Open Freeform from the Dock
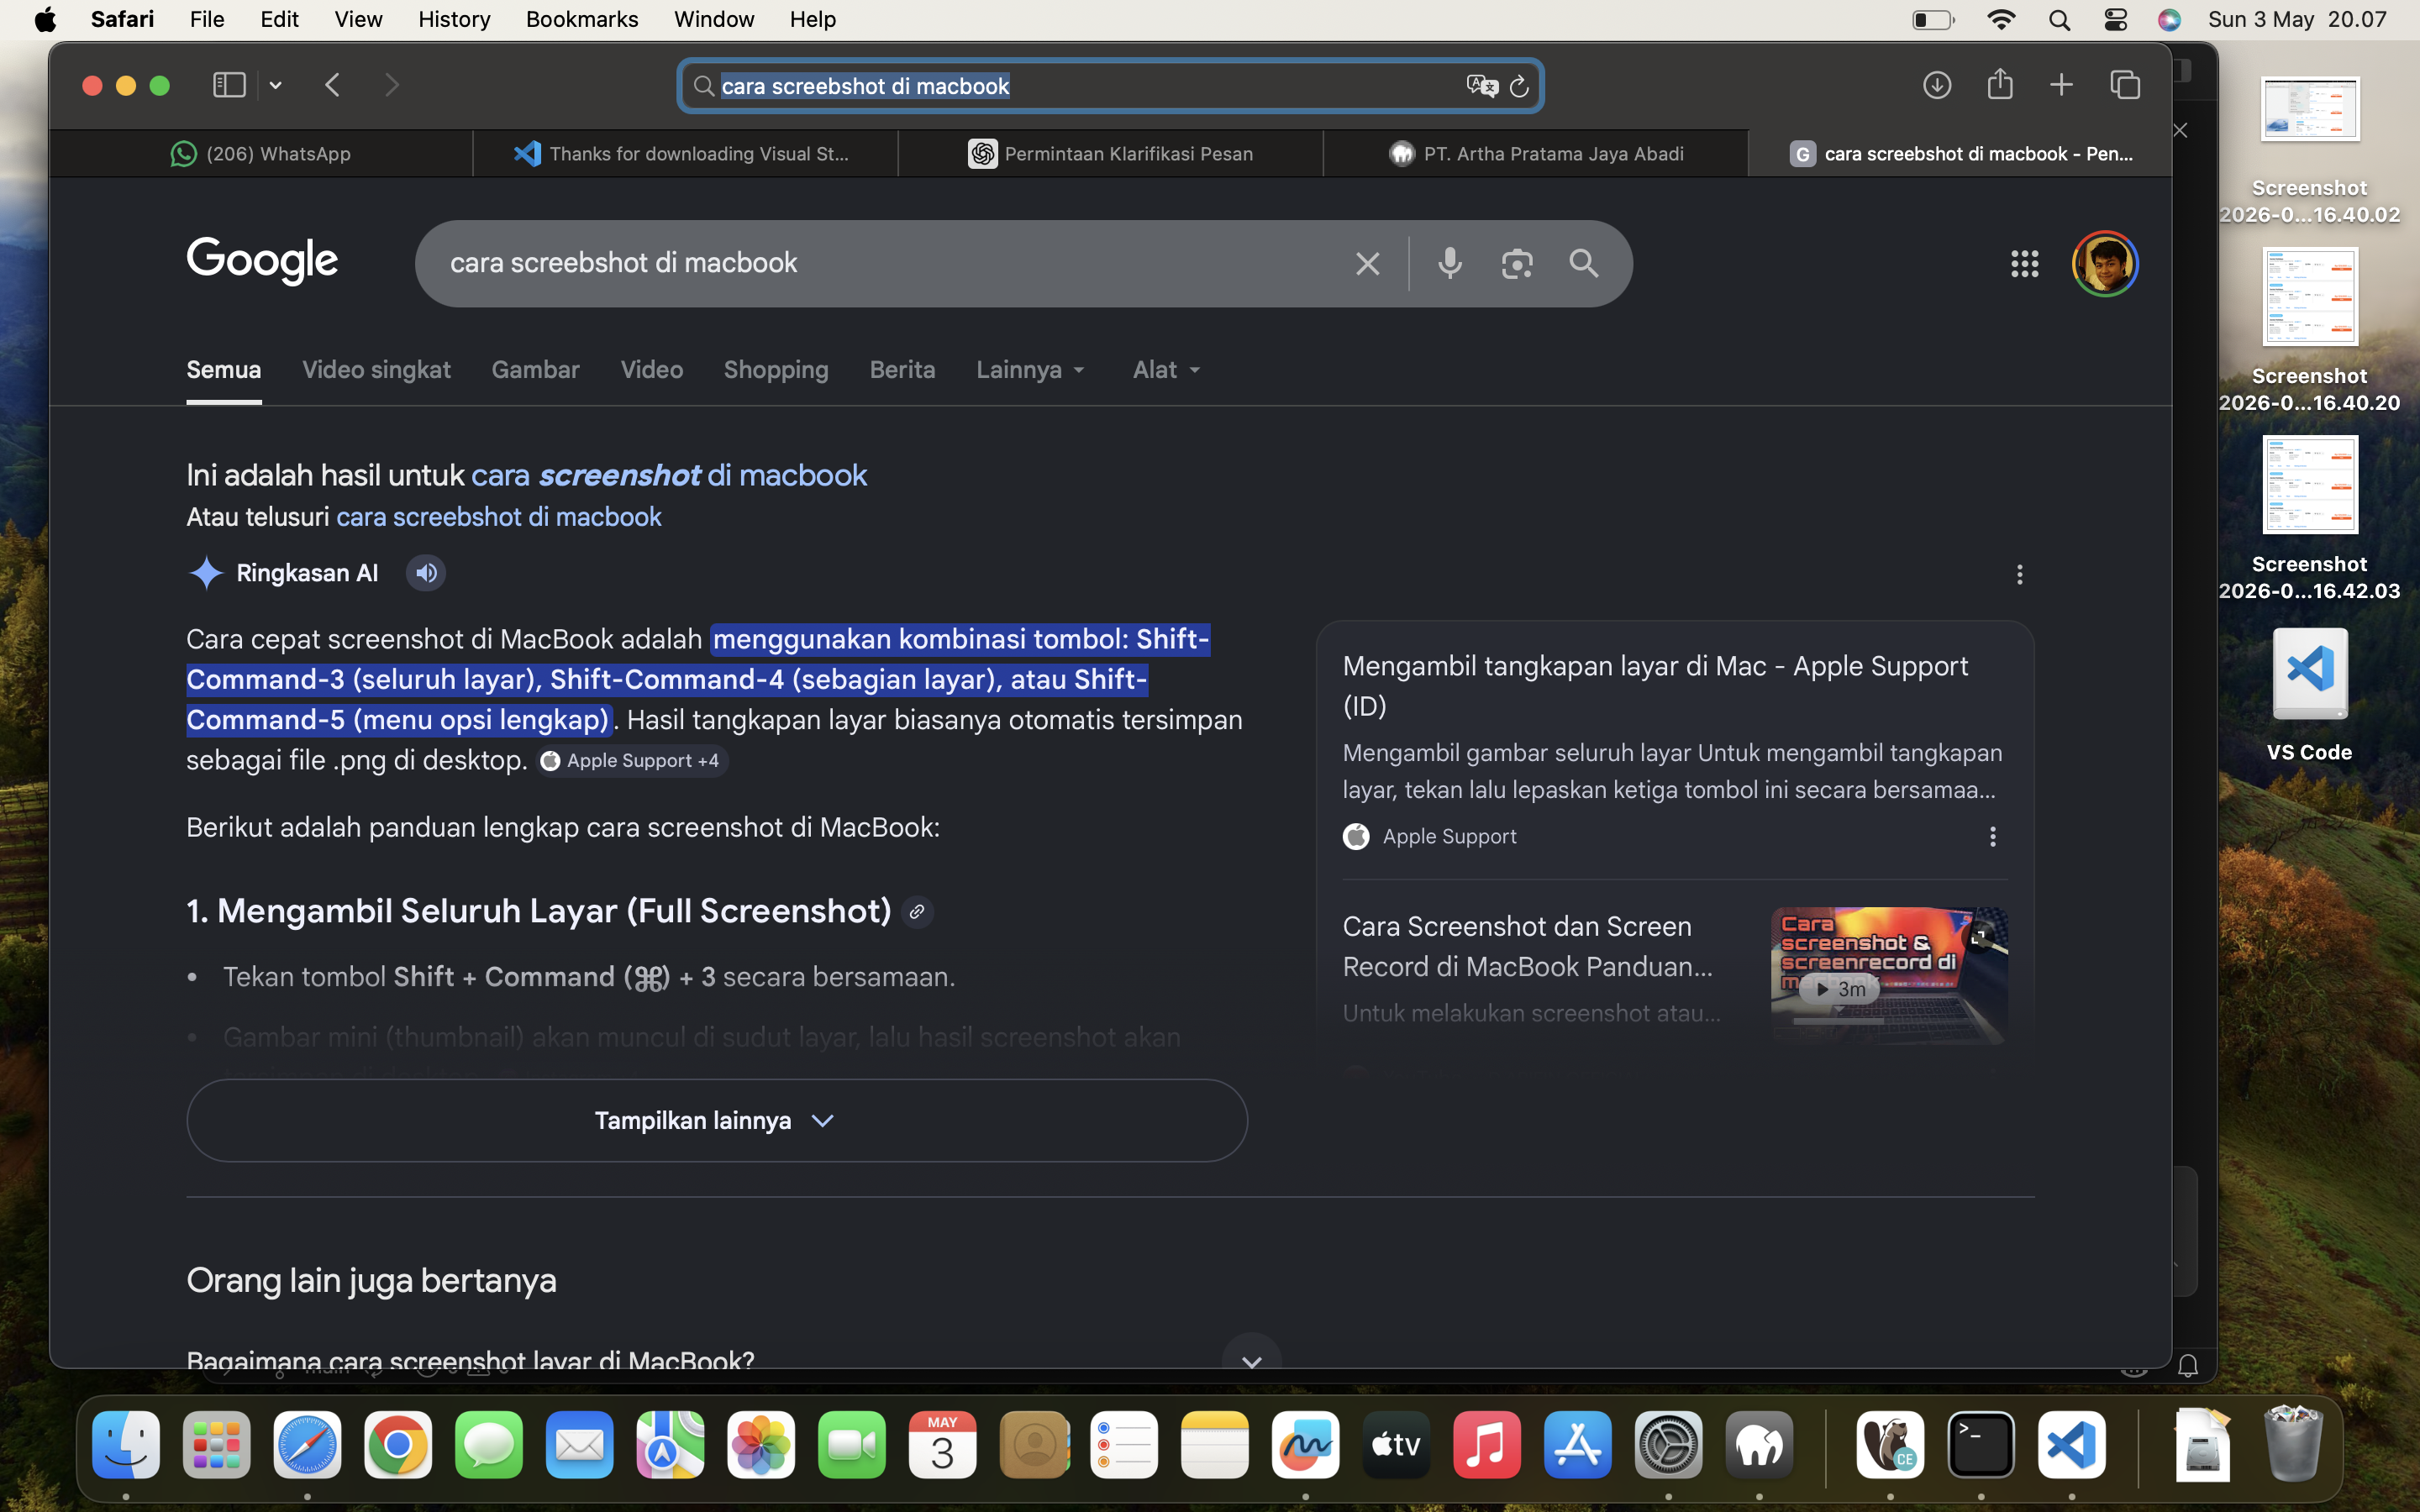This screenshot has height=1512, width=2420. (x=1305, y=1445)
